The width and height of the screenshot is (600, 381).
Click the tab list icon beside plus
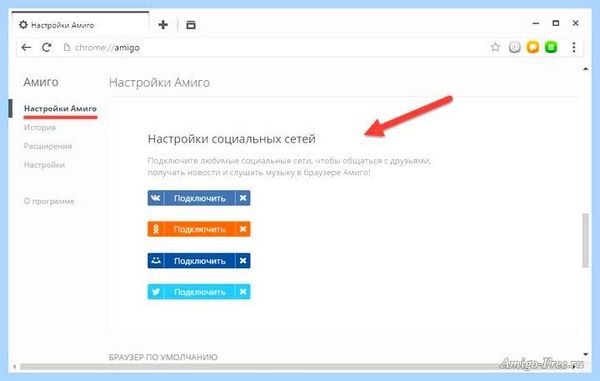point(191,25)
